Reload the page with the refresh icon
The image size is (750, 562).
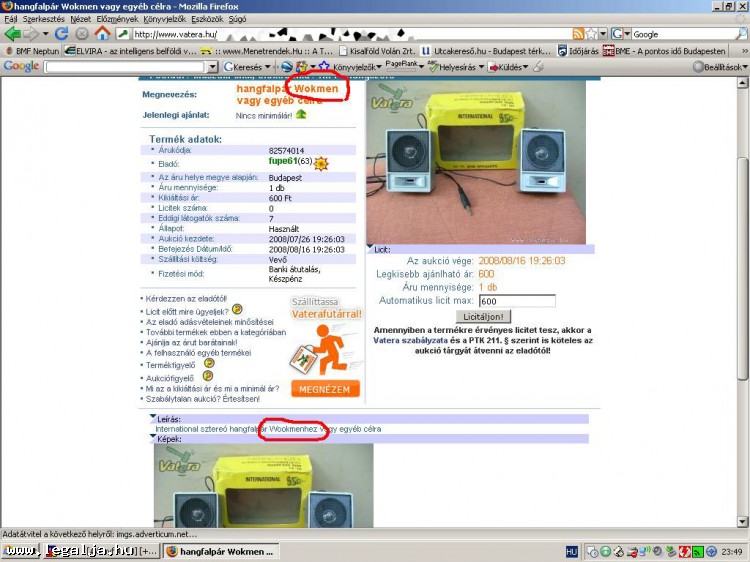pos(61,34)
